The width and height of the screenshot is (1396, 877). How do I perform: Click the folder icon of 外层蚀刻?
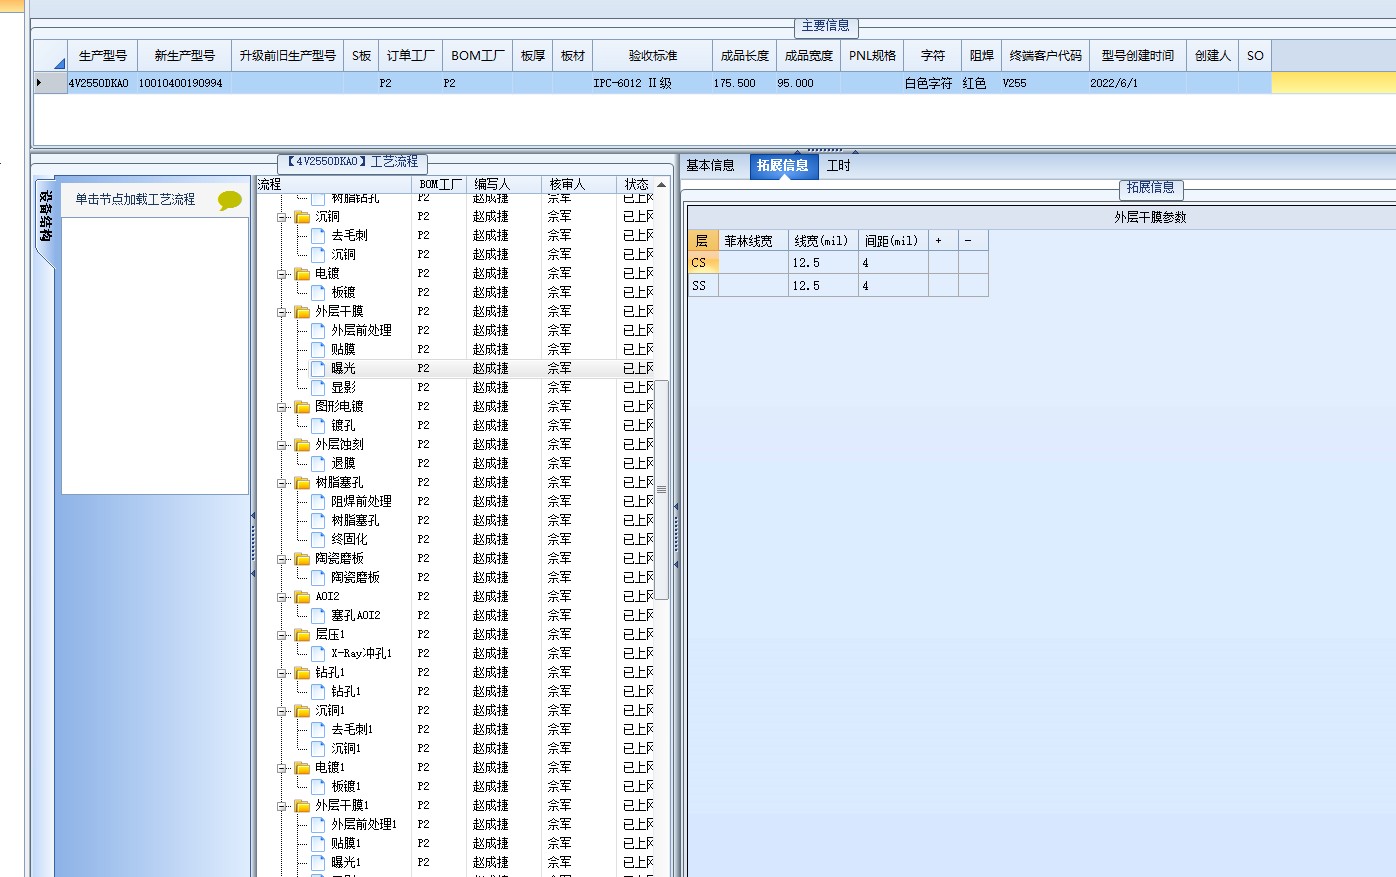302,445
